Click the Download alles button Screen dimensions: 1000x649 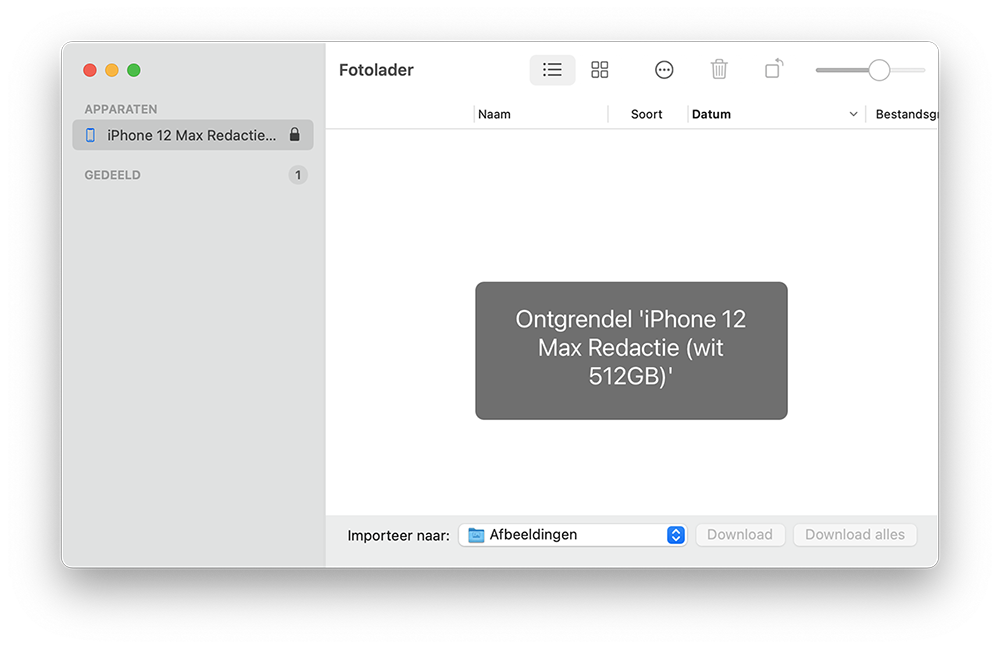click(855, 535)
